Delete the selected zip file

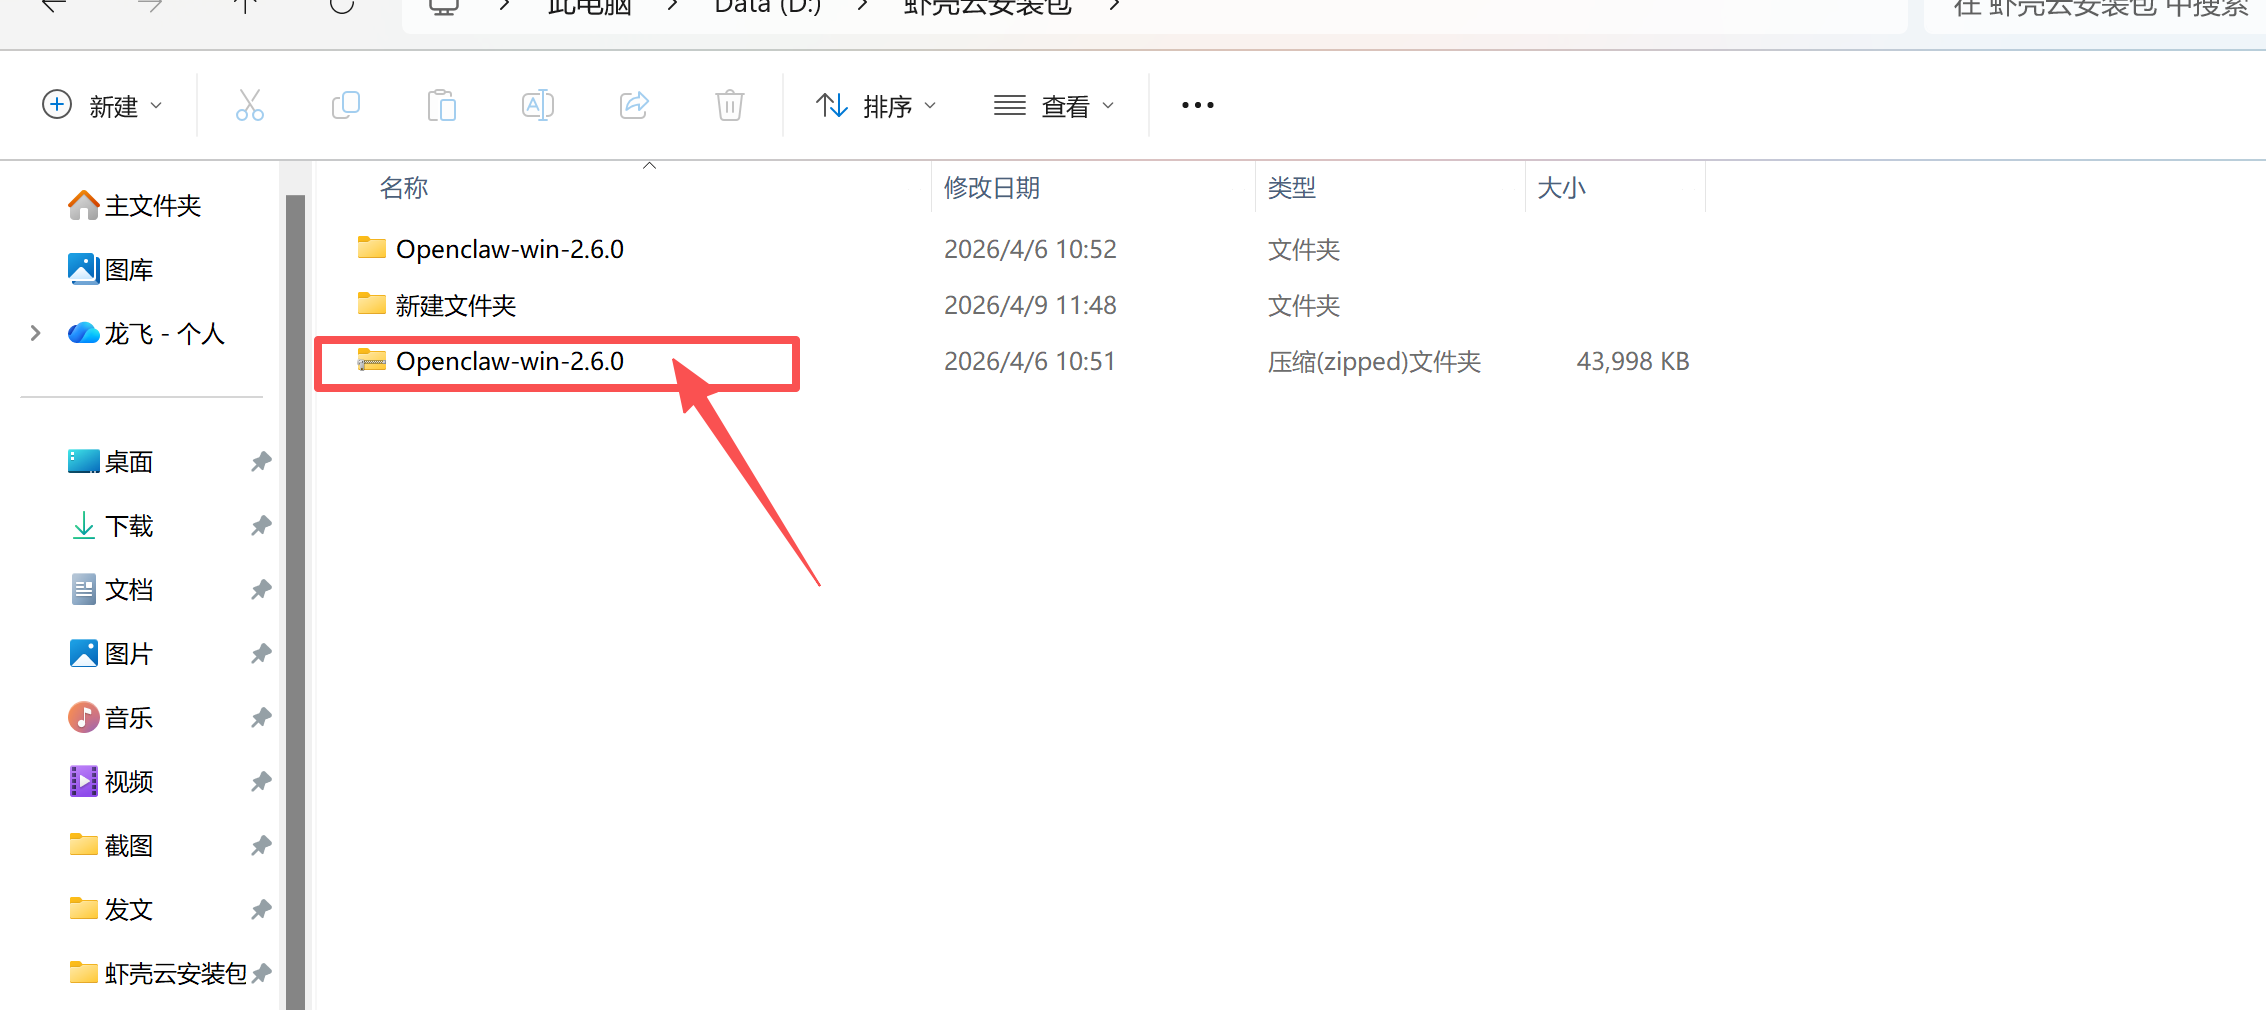(729, 105)
